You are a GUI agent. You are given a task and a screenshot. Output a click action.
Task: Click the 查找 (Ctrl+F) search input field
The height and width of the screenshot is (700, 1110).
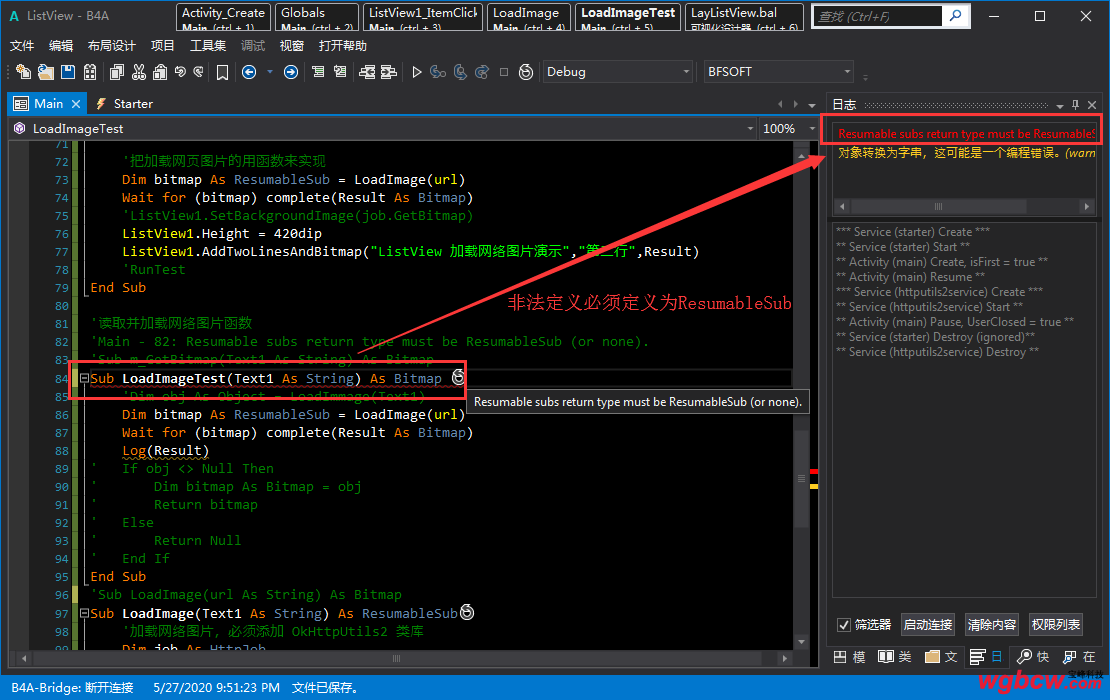(878, 16)
